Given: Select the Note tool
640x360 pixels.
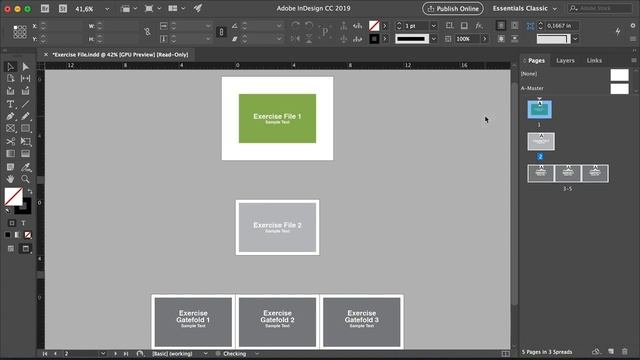Looking at the screenshot, I should tap(10, 167).
